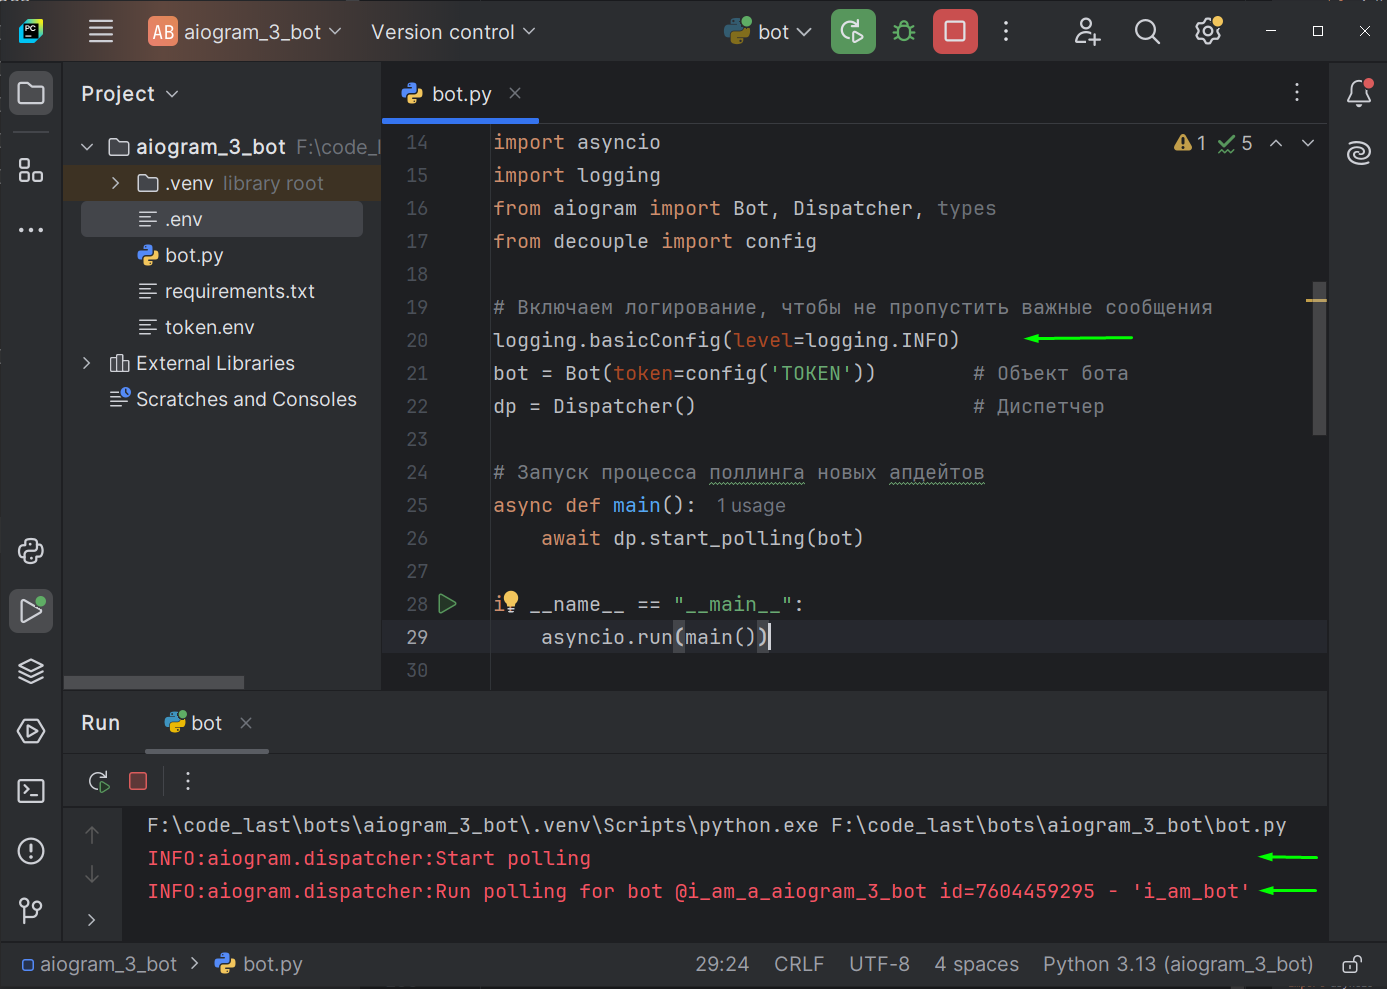Open the main hamburger menu
The width and height of the screenshot is (1387, 989).
(101, 32)
